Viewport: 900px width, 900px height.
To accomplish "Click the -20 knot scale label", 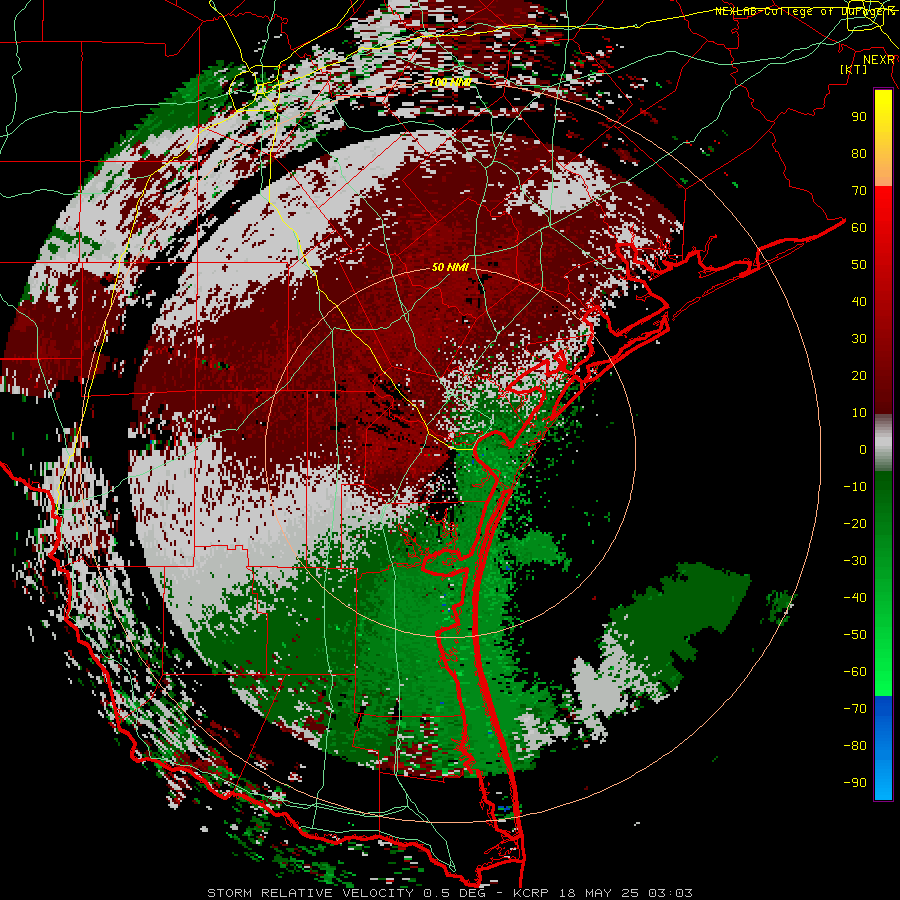I will 855,523.
